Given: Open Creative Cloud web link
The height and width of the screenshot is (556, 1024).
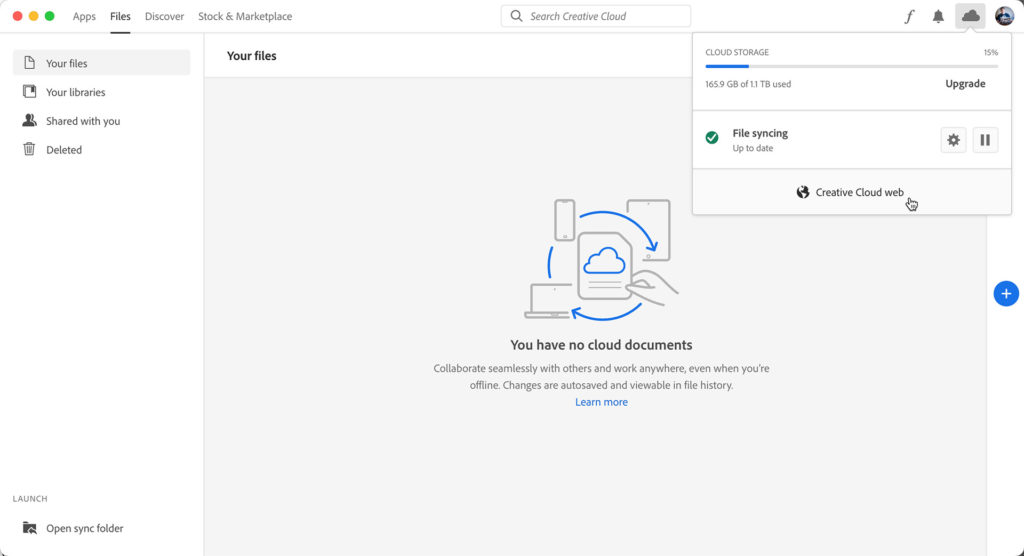Looking at the screenshot, I should tap(852, 192).
